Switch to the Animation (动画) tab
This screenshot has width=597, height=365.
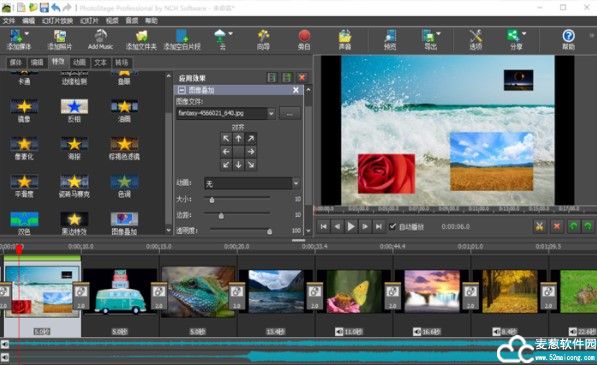tap(79, 62)
